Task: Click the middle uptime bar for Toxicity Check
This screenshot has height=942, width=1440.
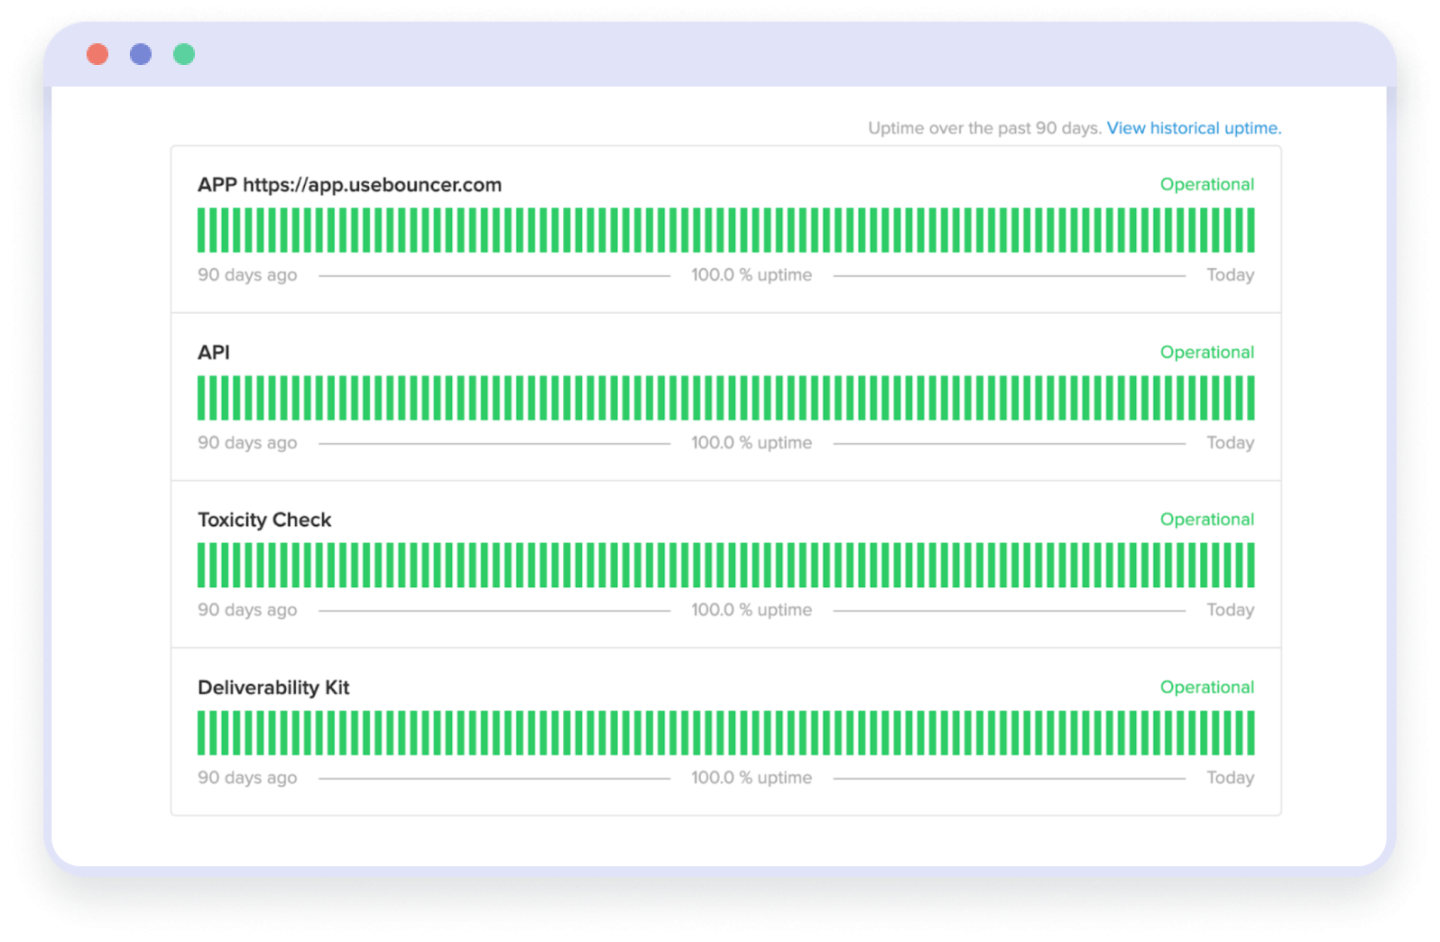Action: pos(727,564)
